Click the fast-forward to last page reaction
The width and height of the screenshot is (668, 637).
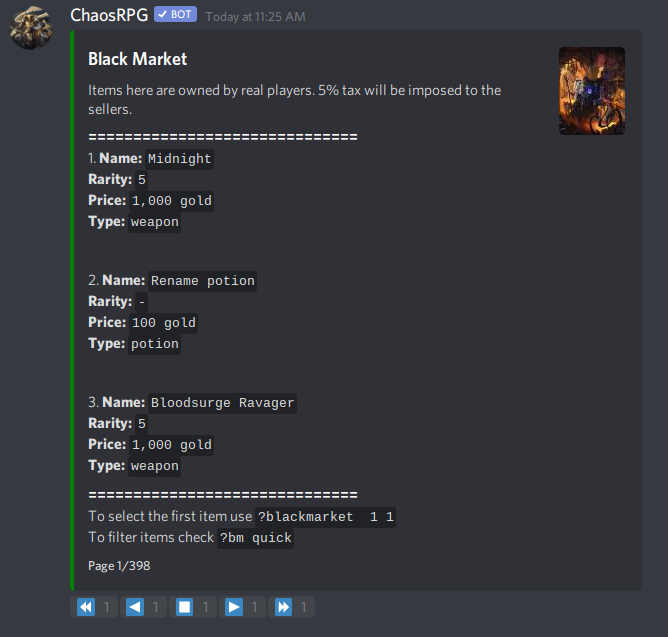point(291,607)
